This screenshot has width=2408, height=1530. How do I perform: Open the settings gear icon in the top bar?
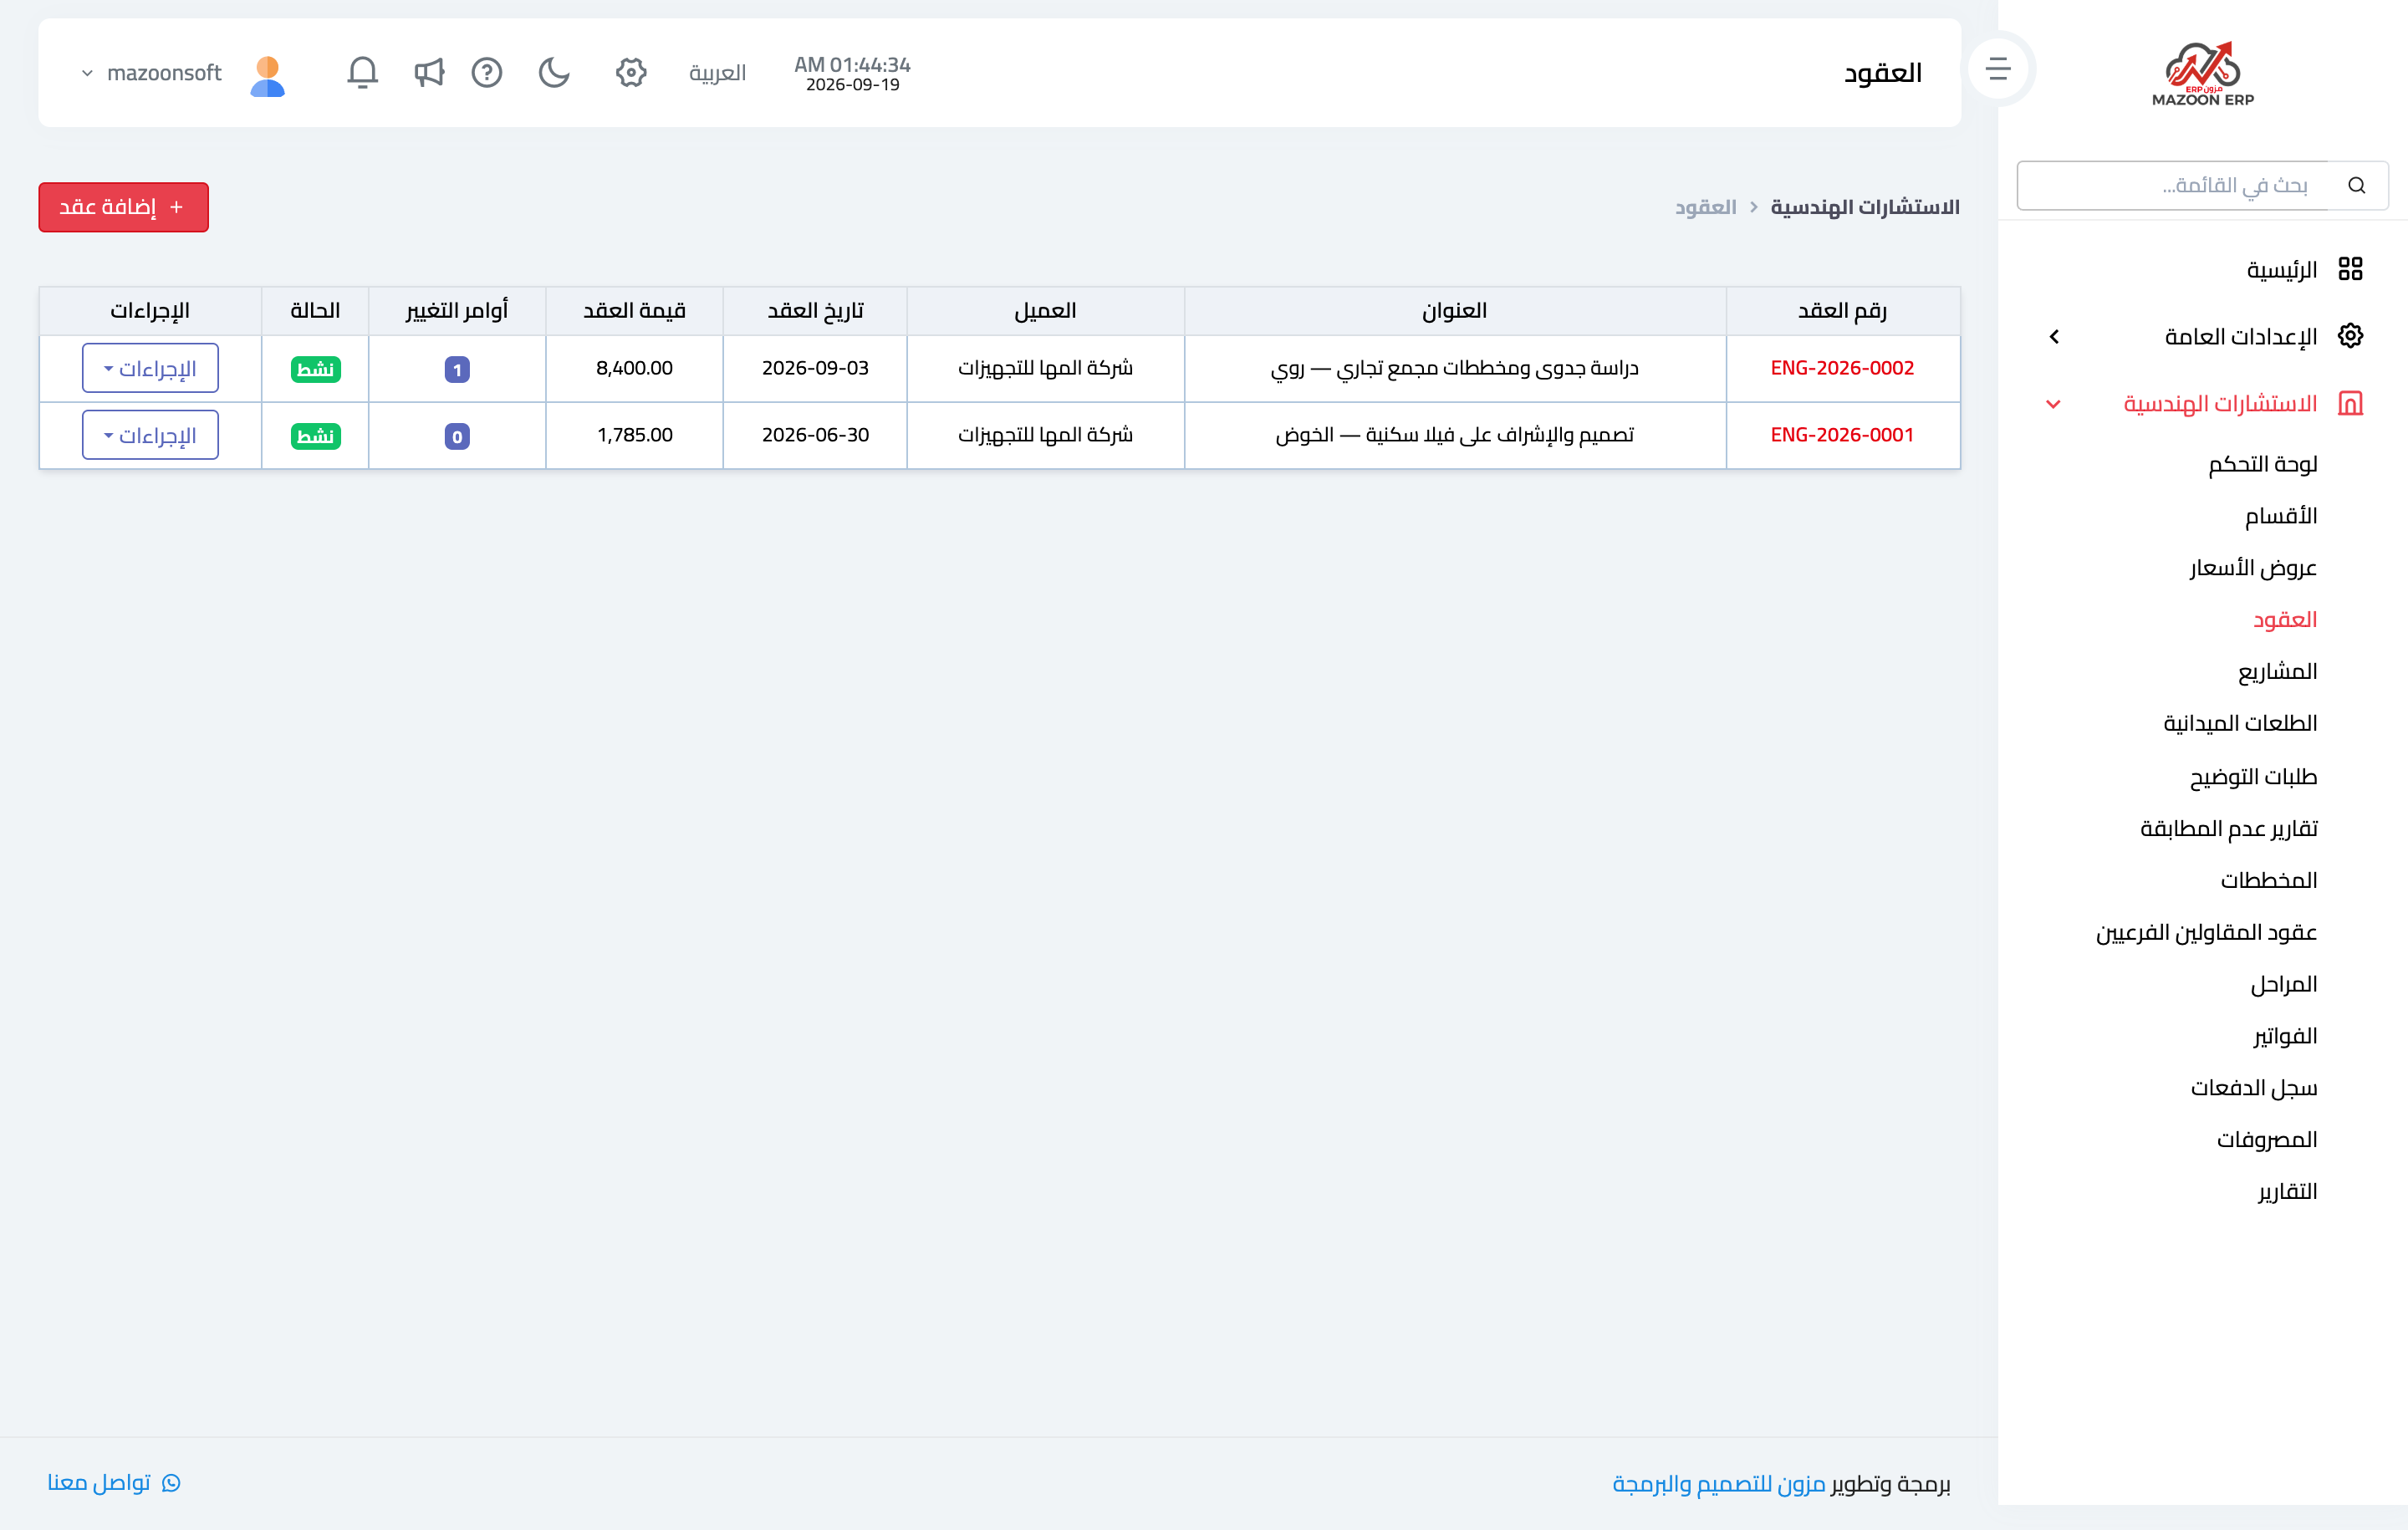(x=631, y=72)
